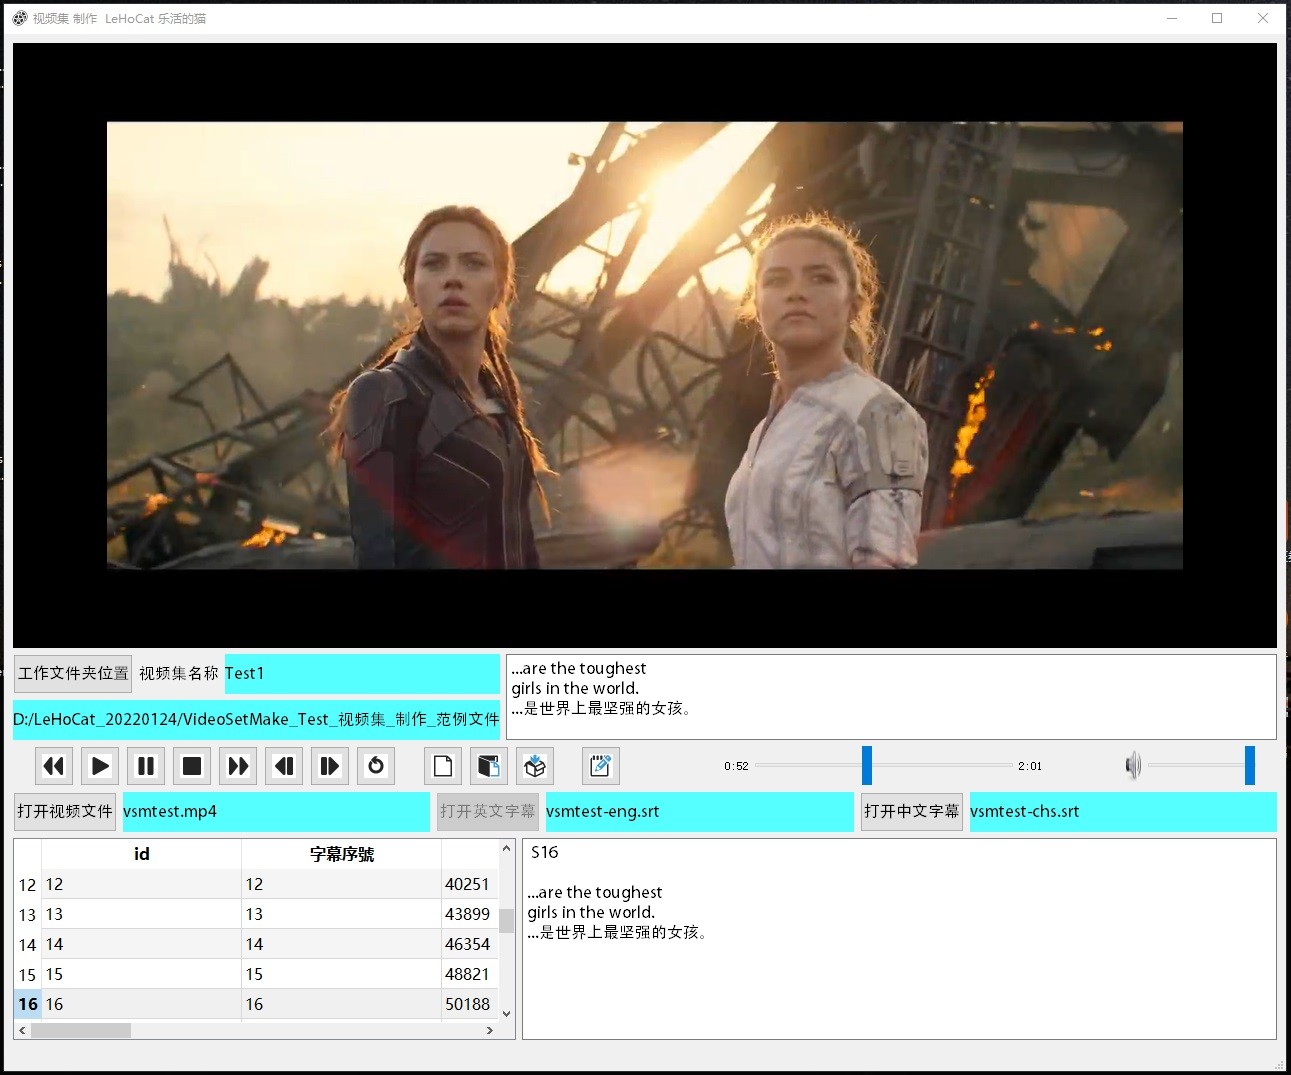Screen dimensions: 1291x1075
Task: Click the vsmtest.mp4 file name field
Action: pos(276,811)
